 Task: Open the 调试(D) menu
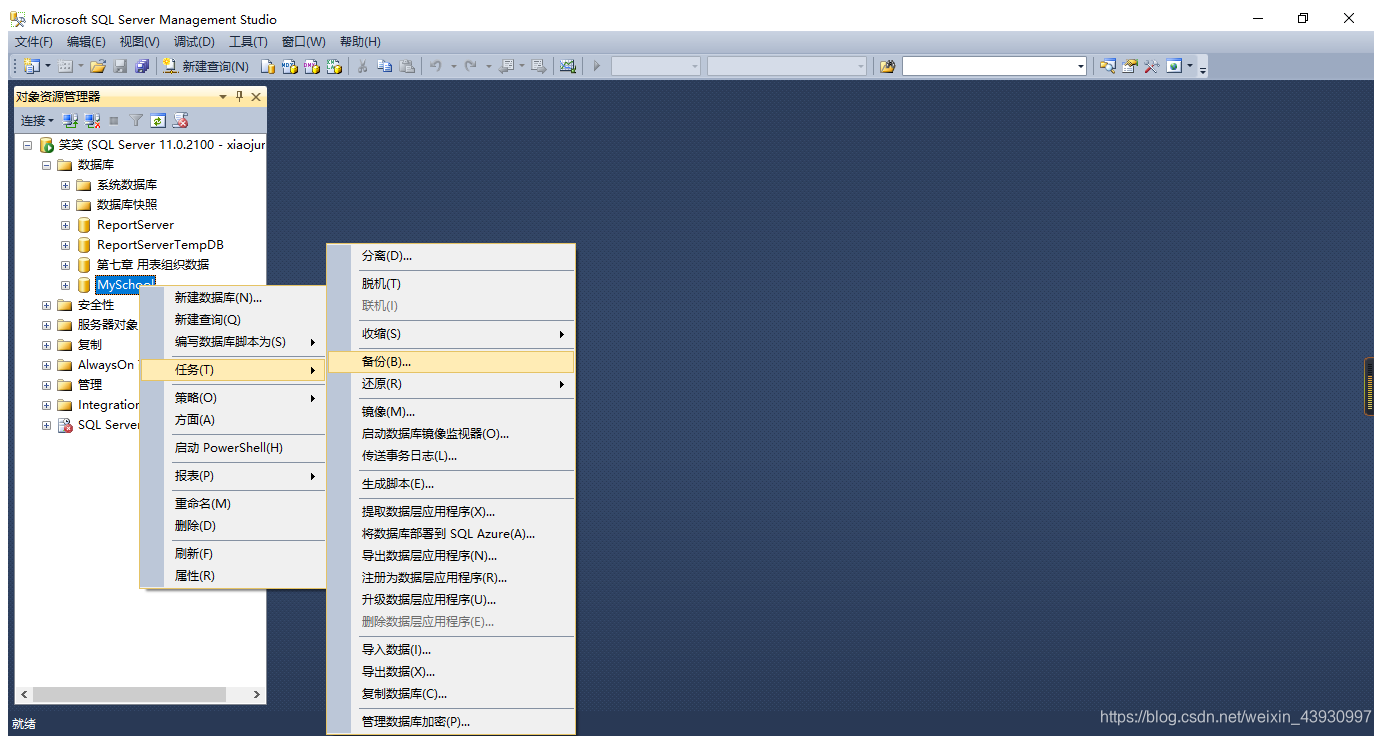click(194, 41)
